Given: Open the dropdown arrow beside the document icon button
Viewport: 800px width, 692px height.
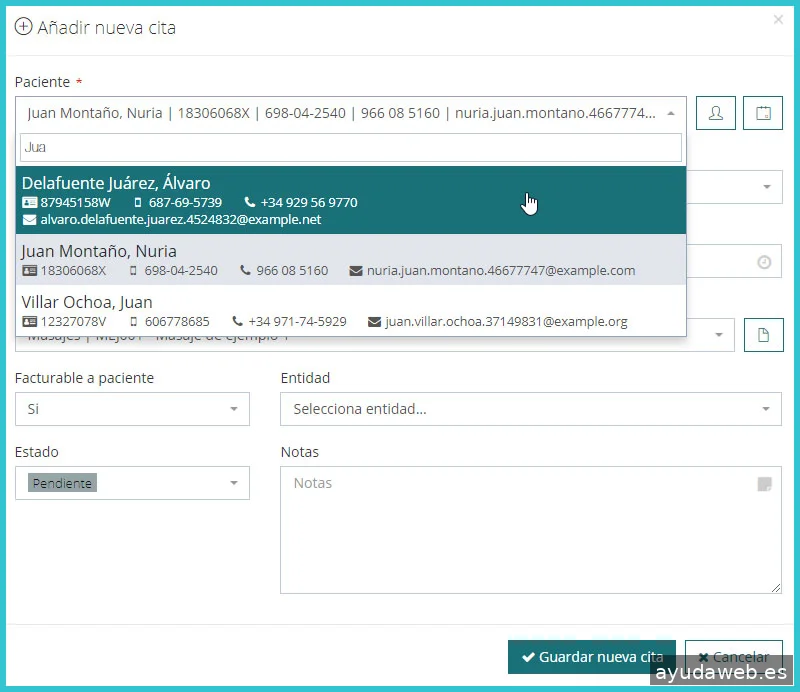Looking at the screenshot, I should coord(719,335).
